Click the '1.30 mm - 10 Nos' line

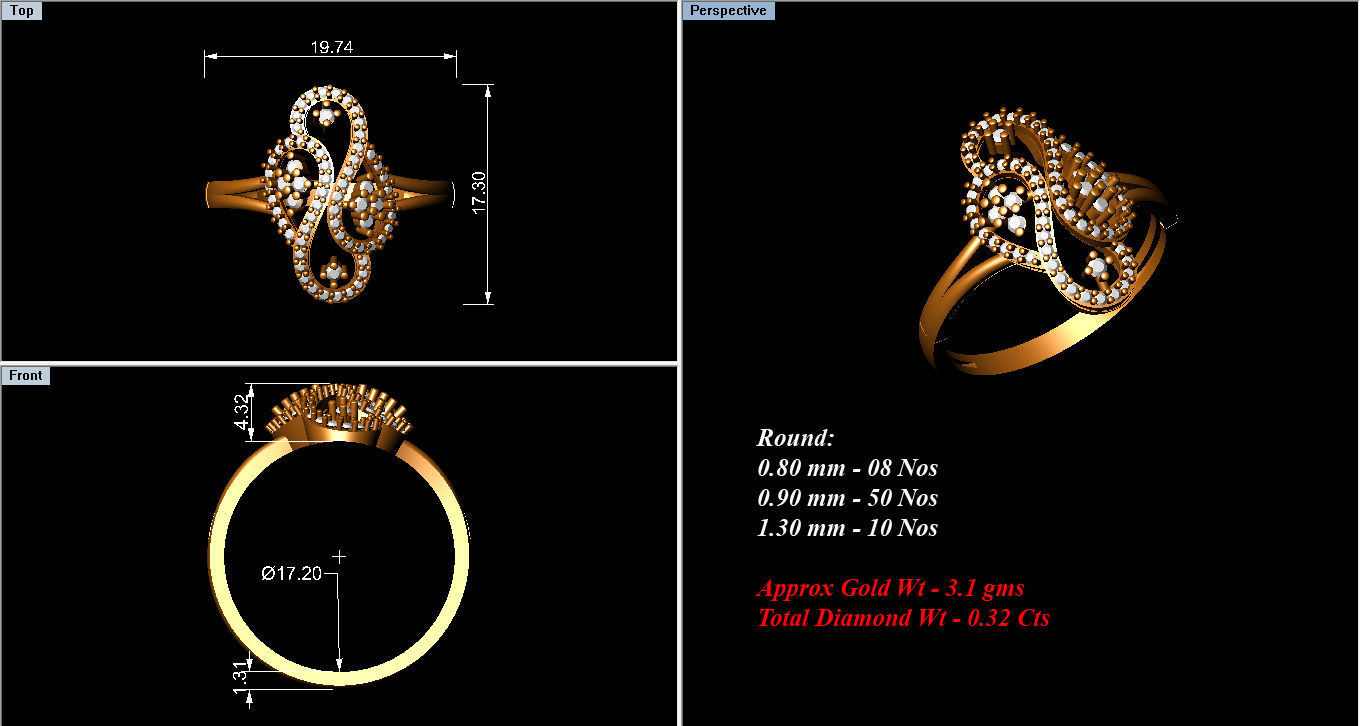[x=847, y=528]
